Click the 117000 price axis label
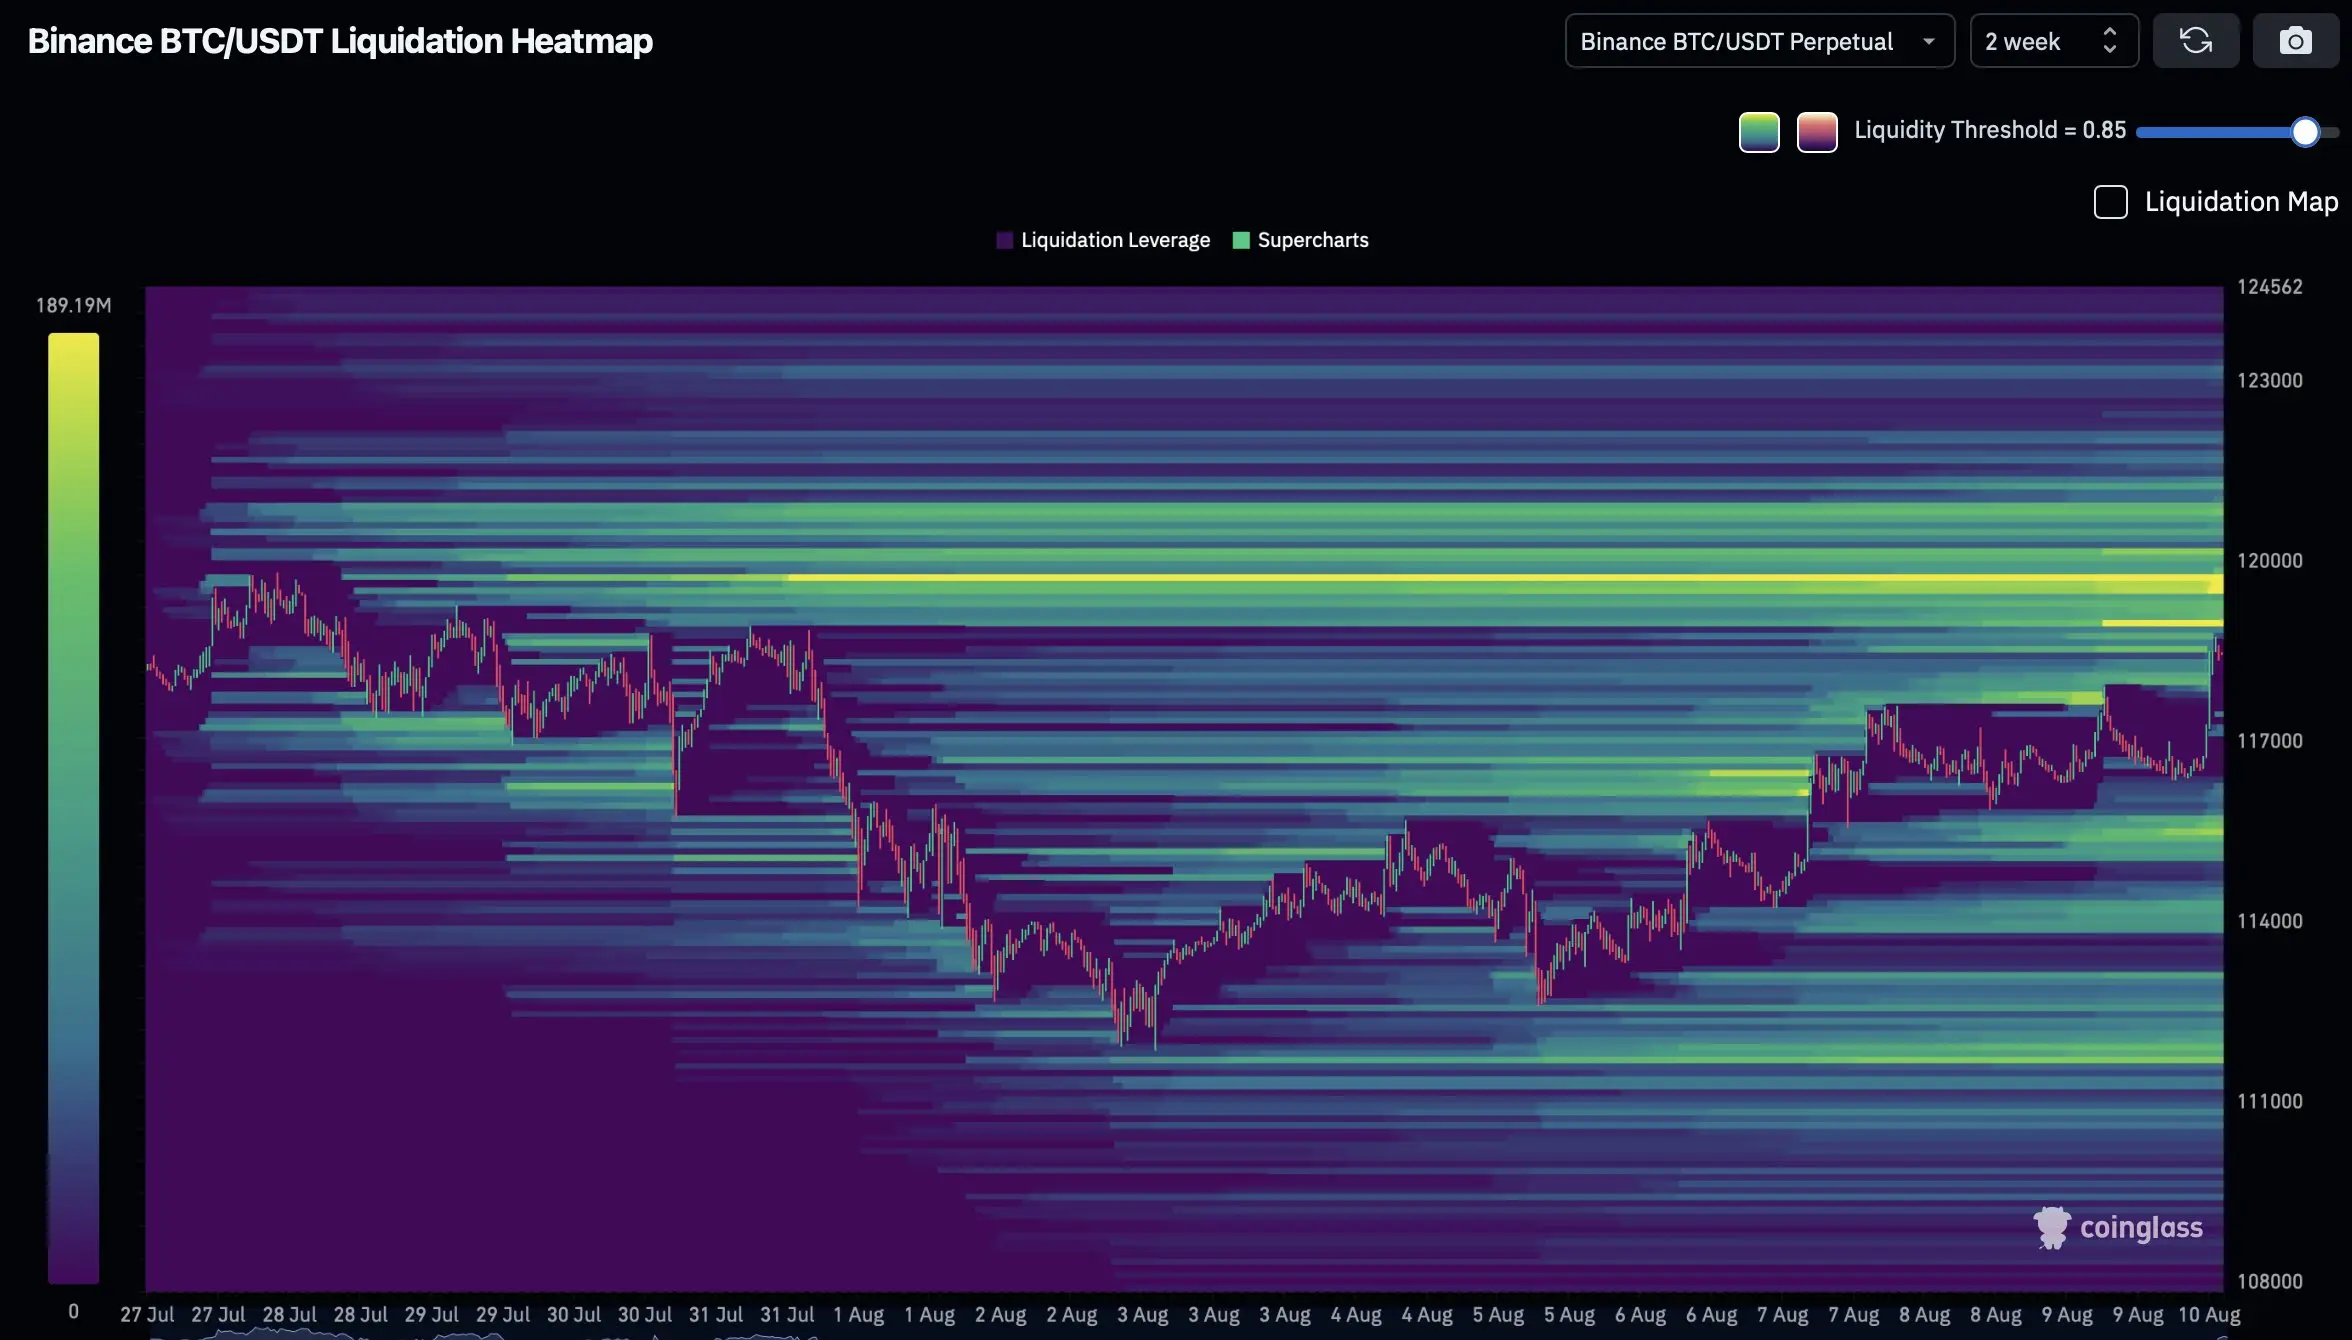Screen dimensions: 2352x1340 coord(2269,741)
